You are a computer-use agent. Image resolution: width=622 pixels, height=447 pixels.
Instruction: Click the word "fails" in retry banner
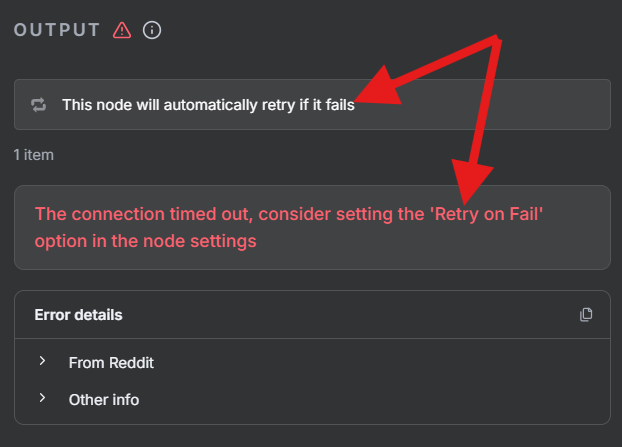click(x=340, y=104)
